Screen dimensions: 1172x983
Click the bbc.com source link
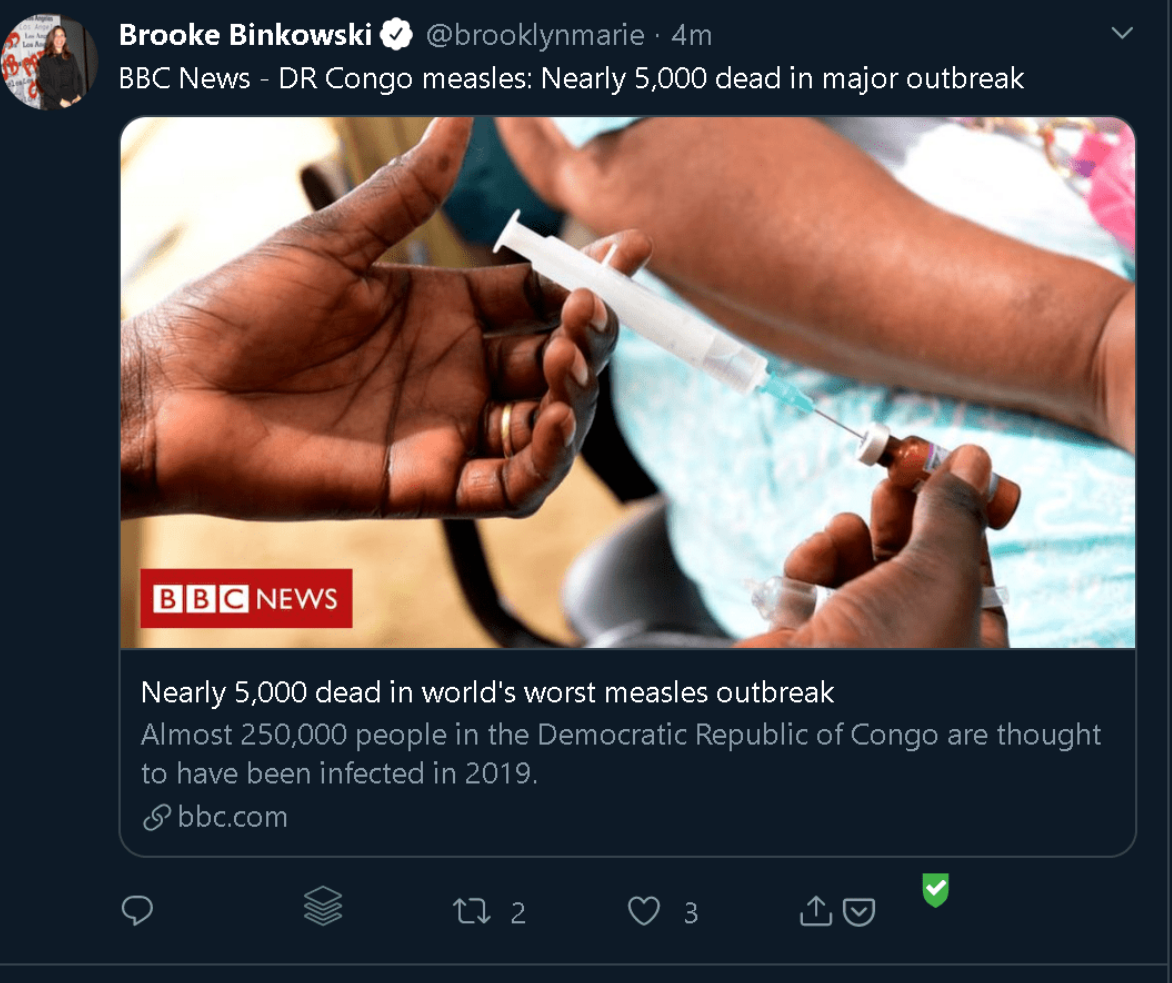tap(232, 818)
